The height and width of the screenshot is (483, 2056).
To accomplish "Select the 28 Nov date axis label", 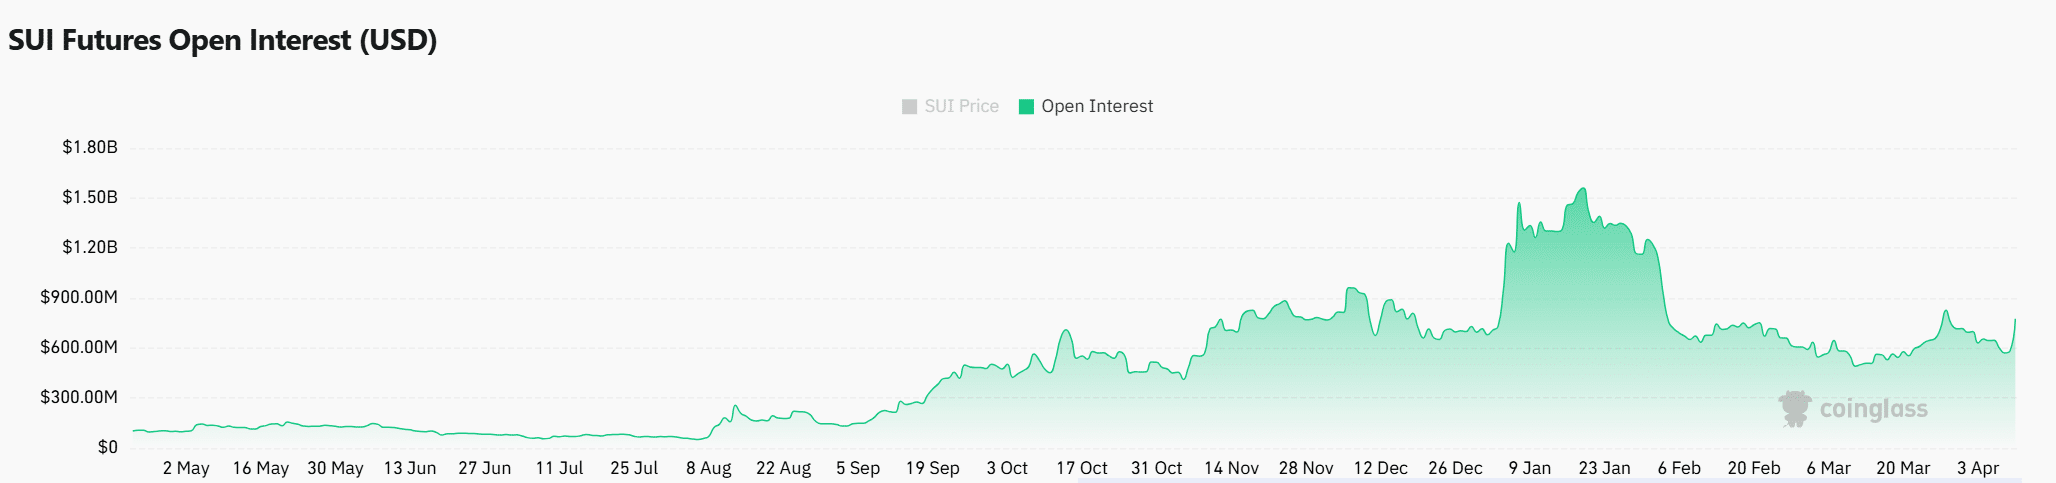I will [1305, 468].
